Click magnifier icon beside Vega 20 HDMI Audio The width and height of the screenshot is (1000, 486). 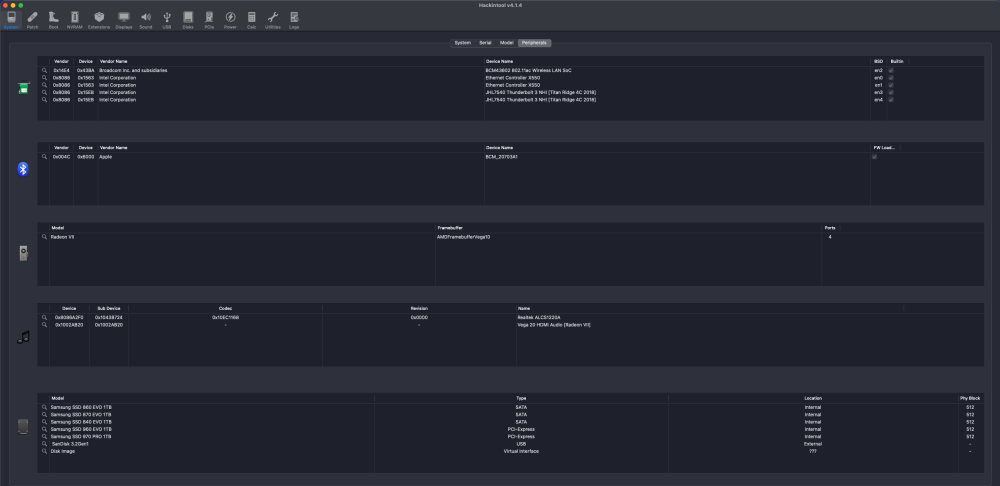[x=45, y=325]
